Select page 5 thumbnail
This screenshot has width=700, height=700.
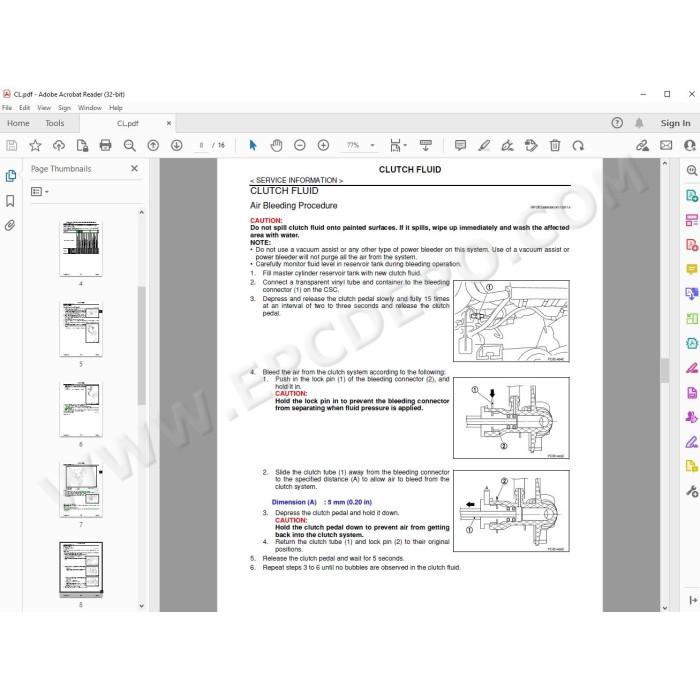(x=81, y=329)
